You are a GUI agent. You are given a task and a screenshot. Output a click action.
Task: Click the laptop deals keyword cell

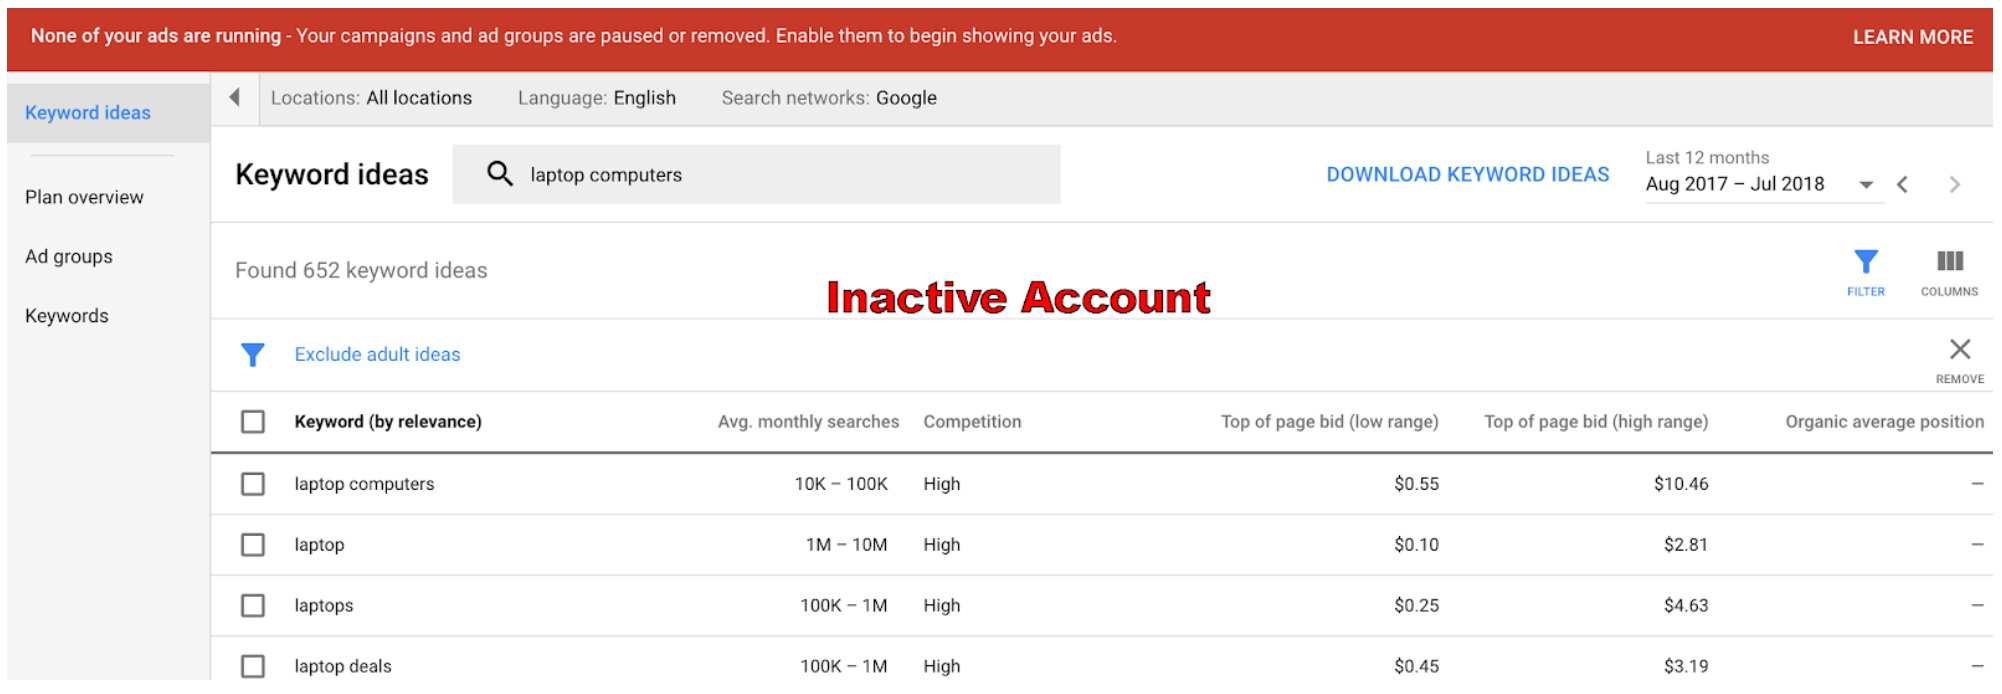pyautogui.click(x=343, y=667)
